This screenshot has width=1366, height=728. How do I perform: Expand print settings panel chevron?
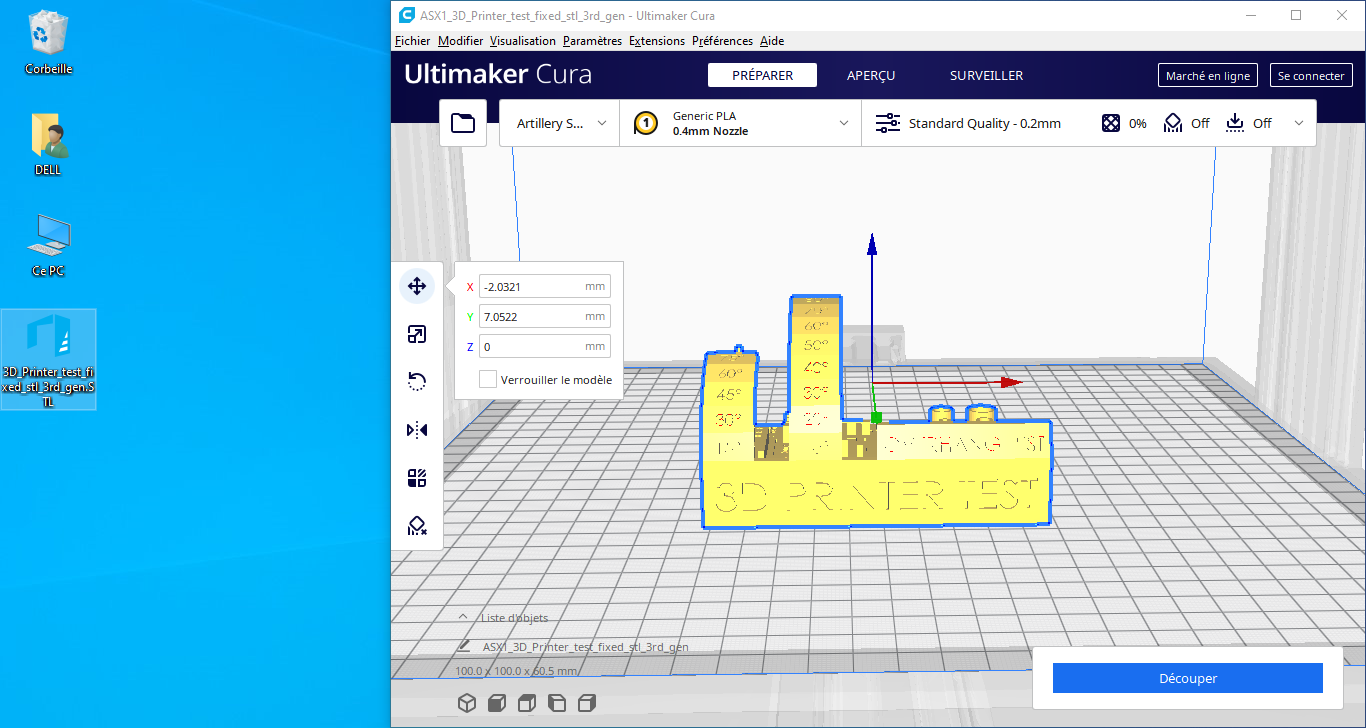pos(1299,123)
